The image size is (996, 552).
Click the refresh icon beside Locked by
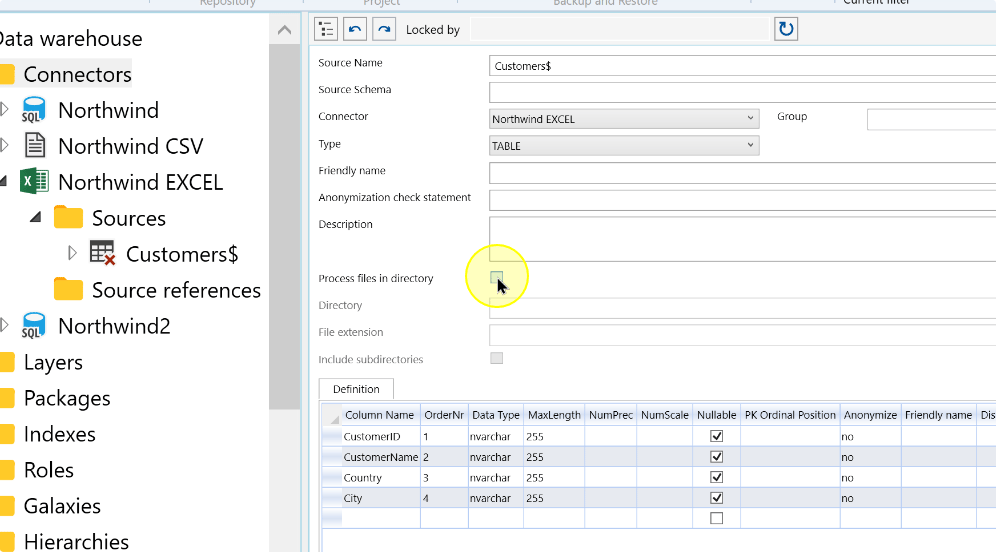pyautogui.click(x=786, y=29)
